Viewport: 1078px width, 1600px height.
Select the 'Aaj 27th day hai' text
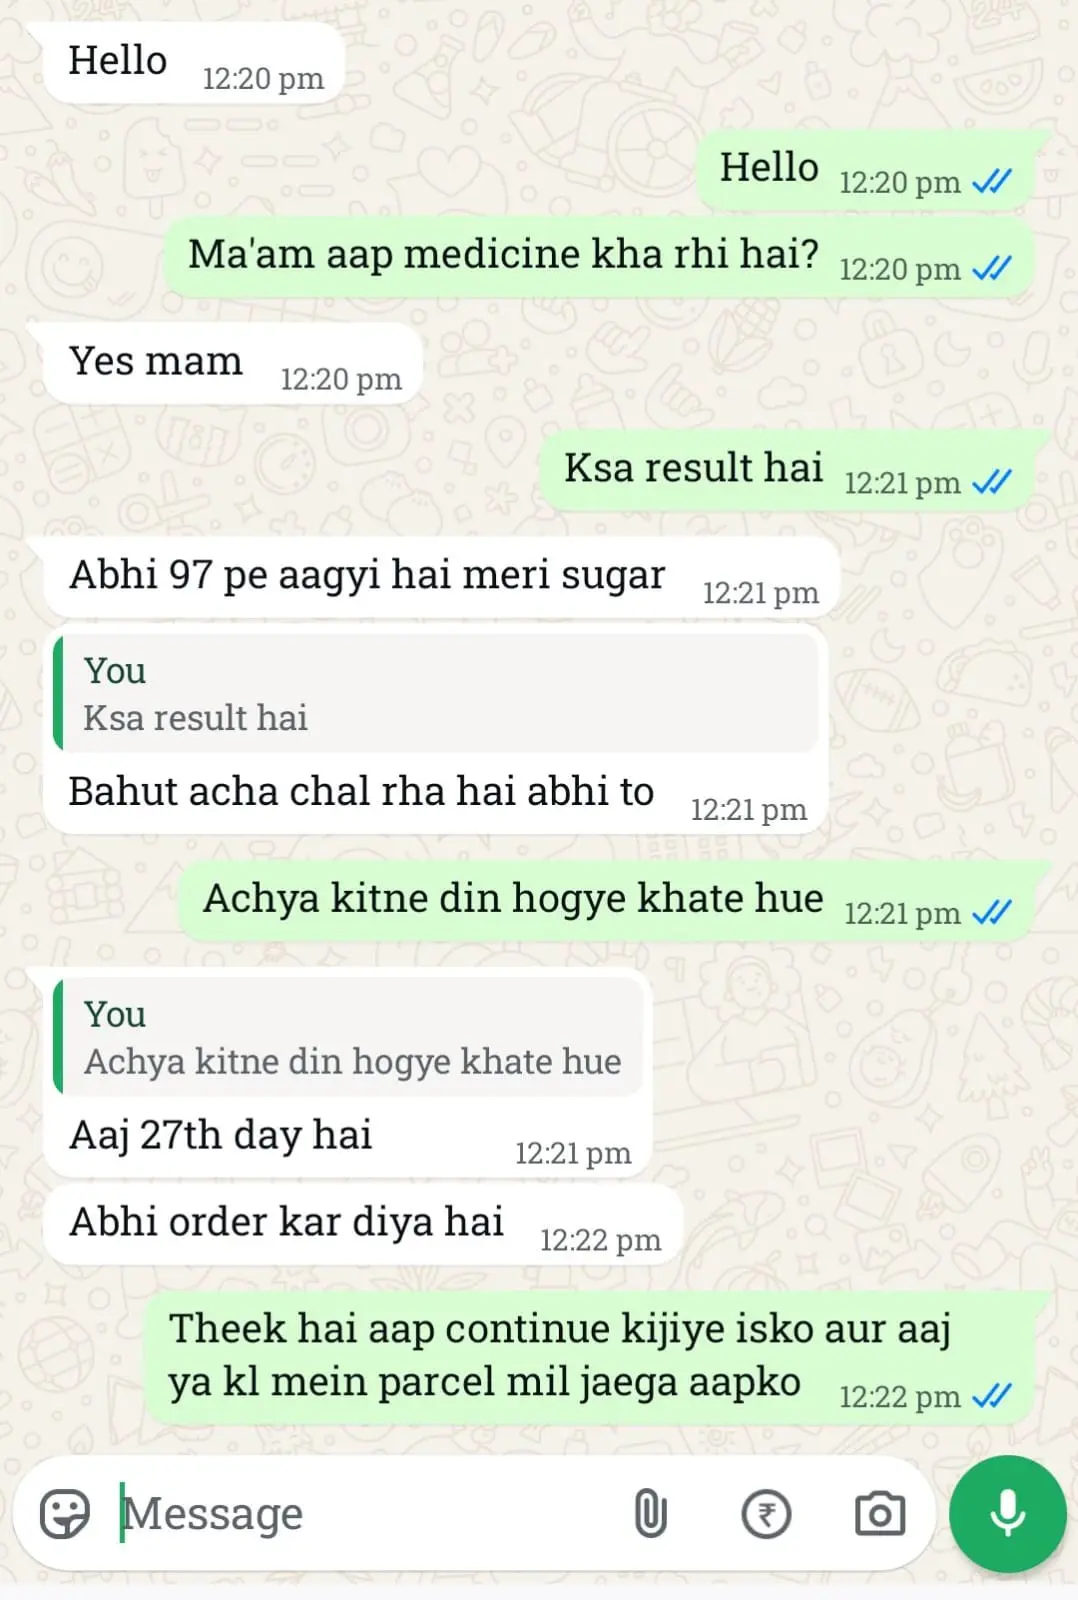click(x=221, y=1136)
